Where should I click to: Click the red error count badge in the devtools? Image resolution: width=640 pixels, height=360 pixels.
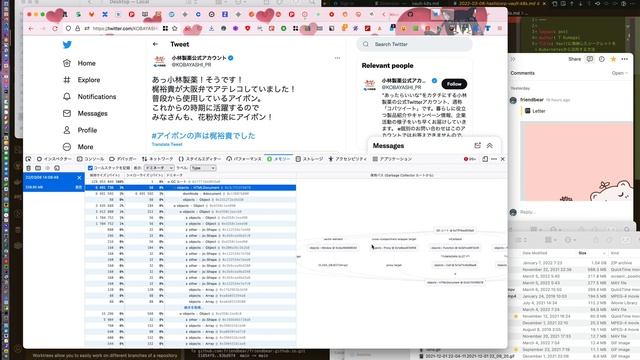tap(470, 159)
